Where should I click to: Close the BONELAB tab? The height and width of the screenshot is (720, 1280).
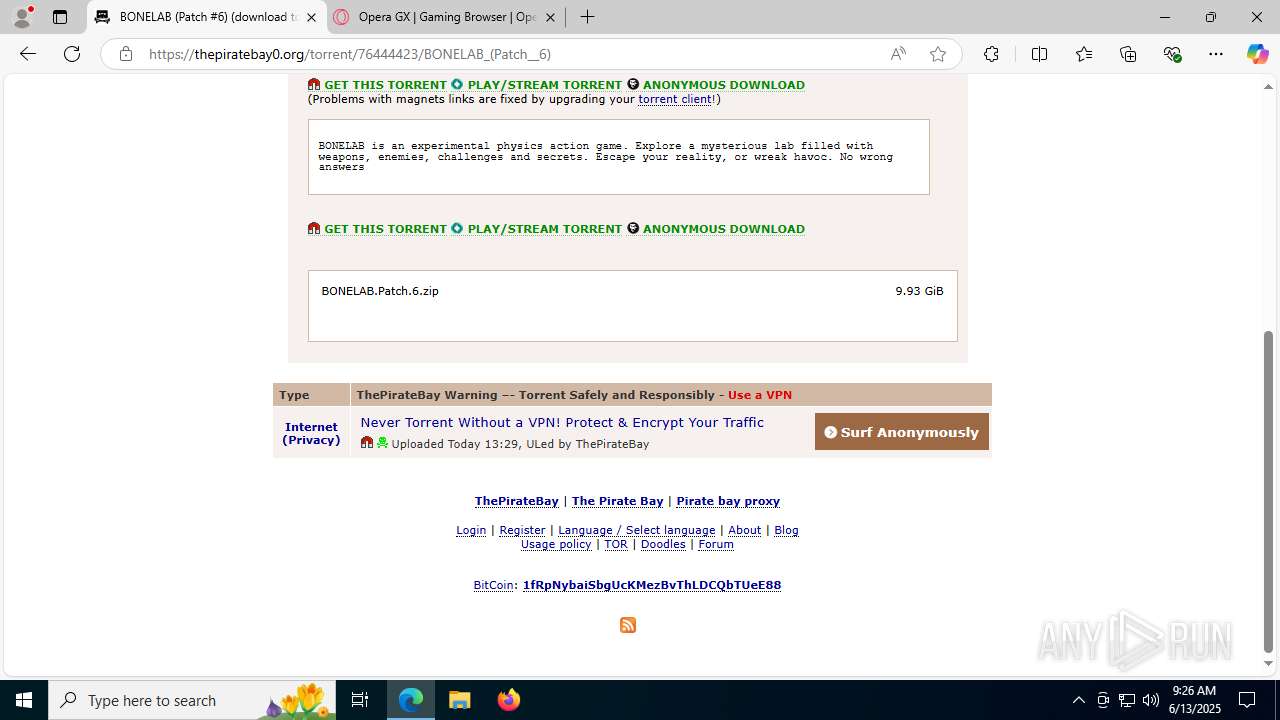(x=311, y=17)
